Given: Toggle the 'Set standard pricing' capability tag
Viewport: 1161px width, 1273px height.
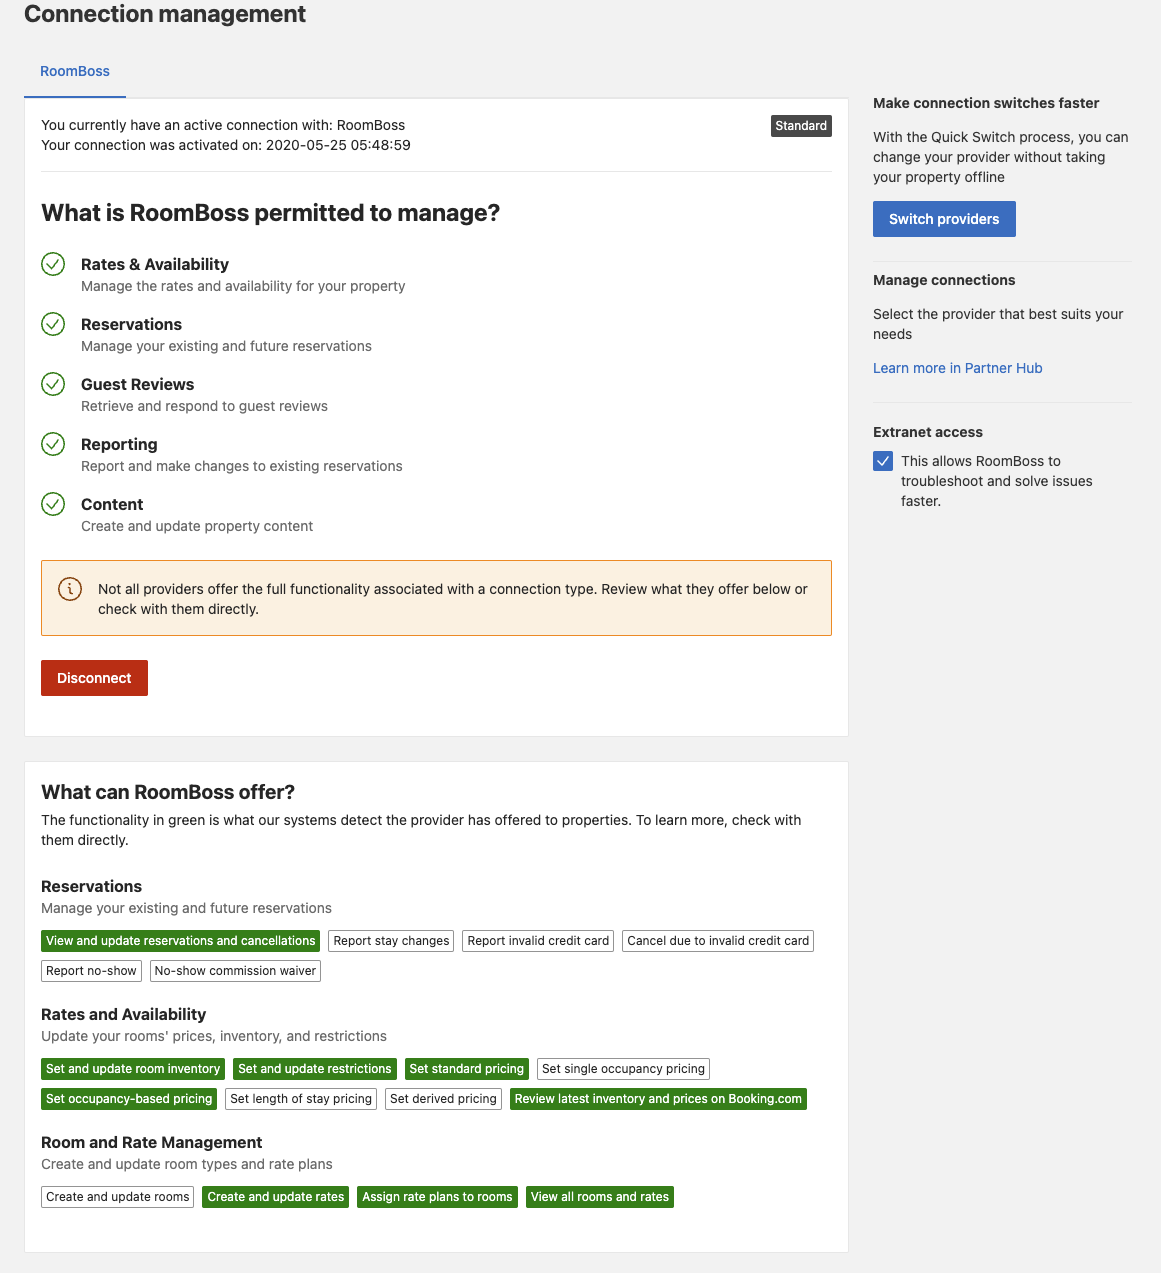Looking at the screenshot, I should tap(466, 1068).
